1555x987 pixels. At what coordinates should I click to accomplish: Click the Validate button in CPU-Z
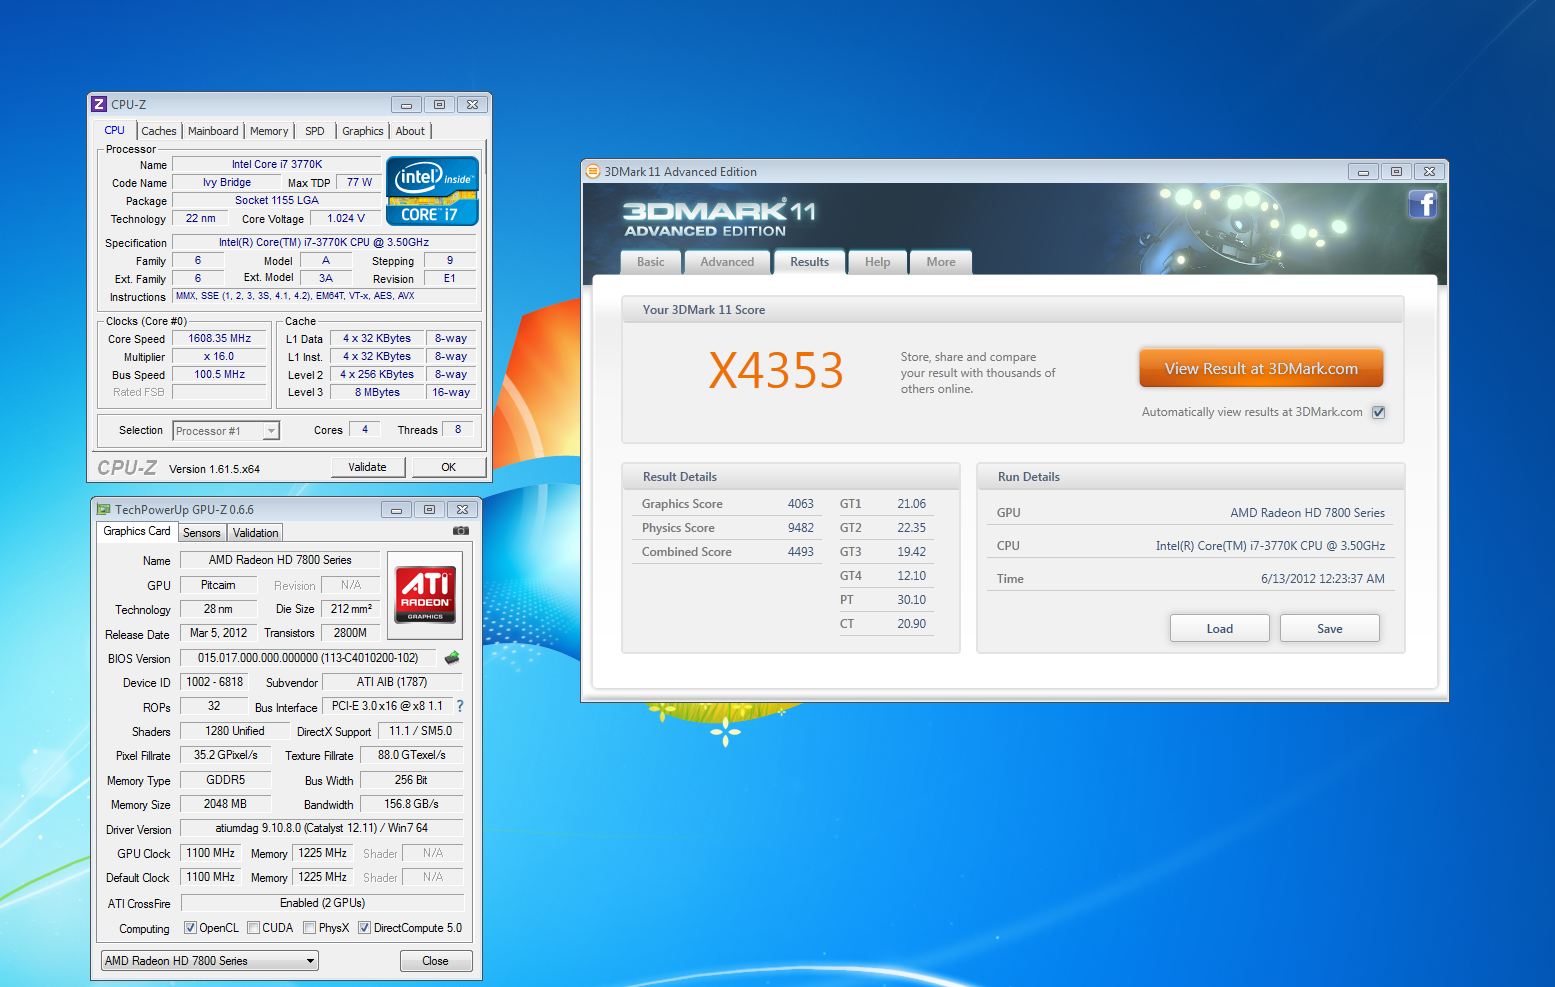[x=367, y=467]
